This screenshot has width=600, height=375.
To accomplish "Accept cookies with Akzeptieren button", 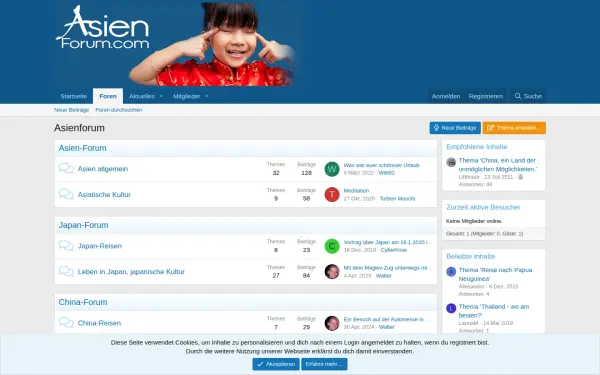I will 276,364.
